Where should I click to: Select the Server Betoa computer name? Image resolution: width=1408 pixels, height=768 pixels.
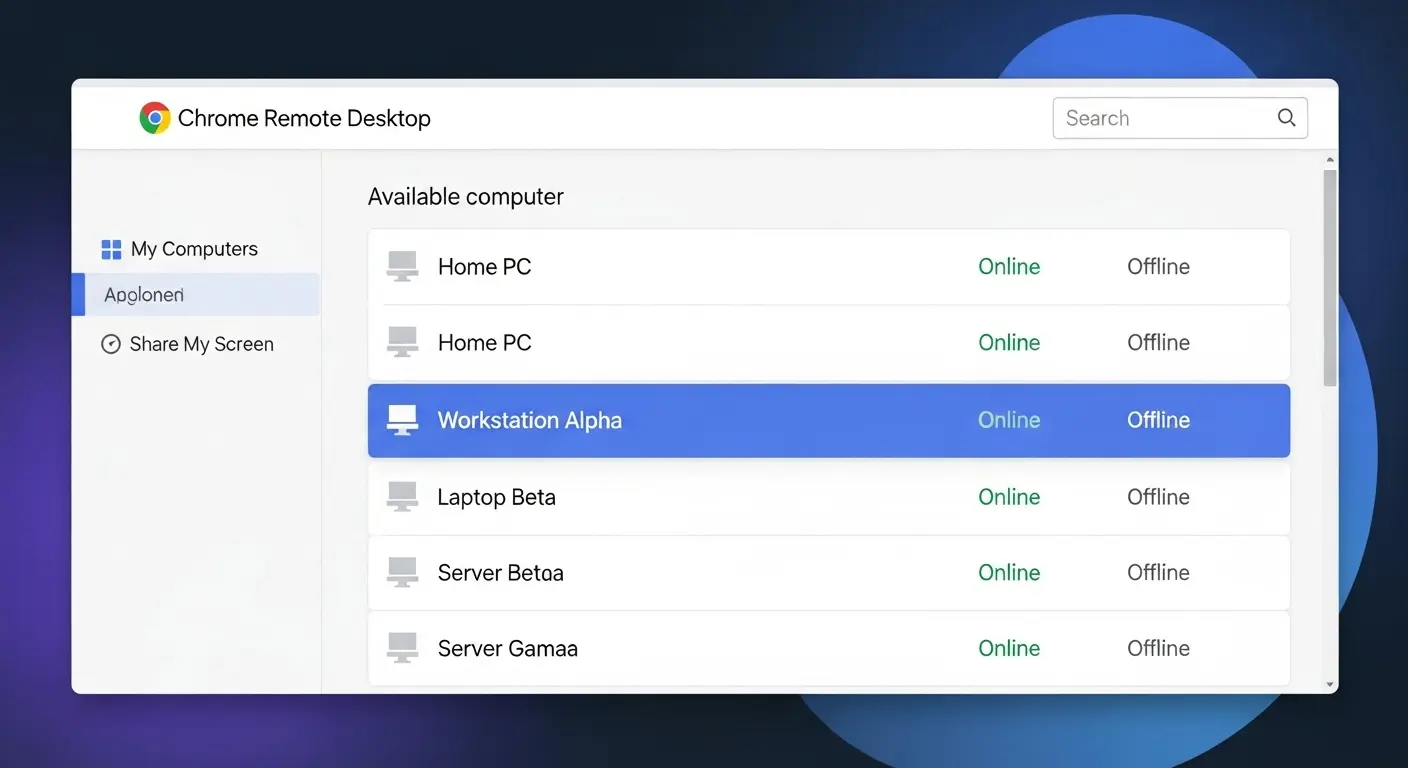pos(501,573)
